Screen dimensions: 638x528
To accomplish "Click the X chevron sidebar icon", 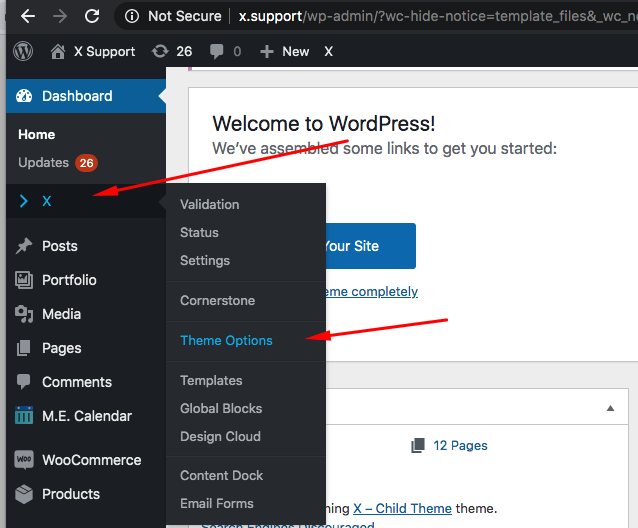I will point(24,201).
